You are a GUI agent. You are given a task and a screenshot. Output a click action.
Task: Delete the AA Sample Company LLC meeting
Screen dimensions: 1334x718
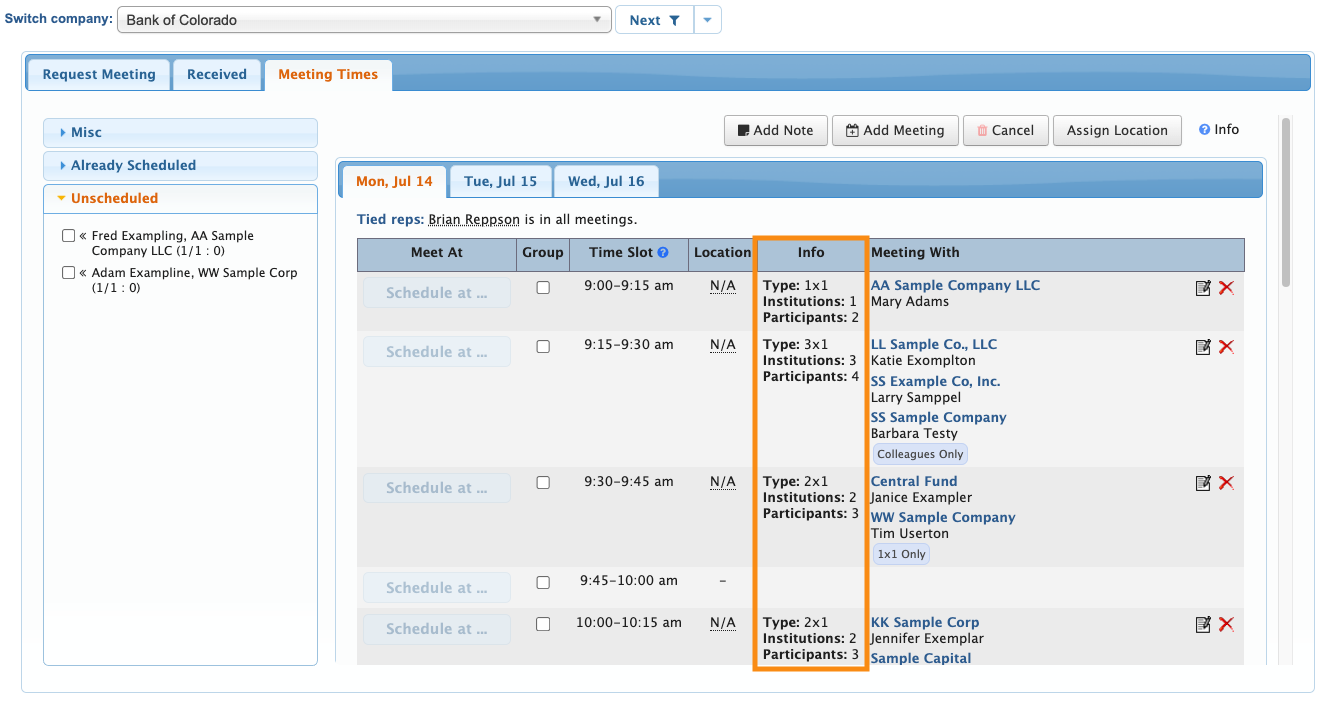1227,288
